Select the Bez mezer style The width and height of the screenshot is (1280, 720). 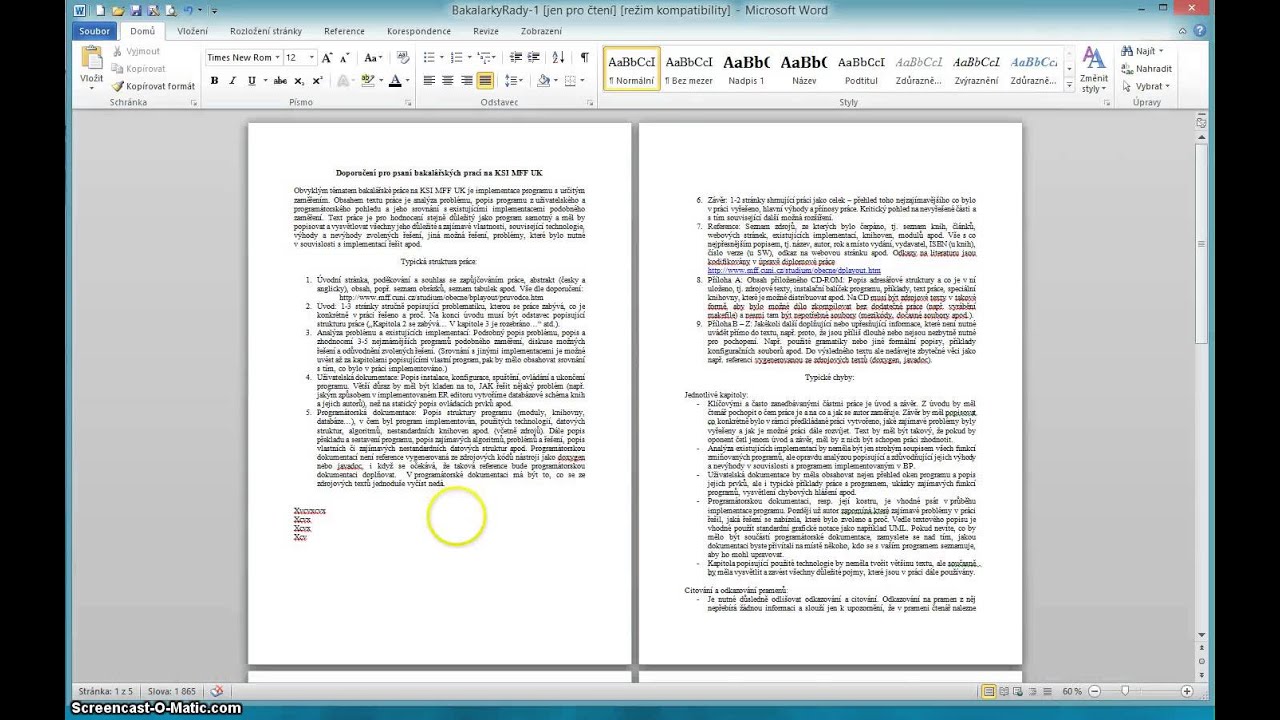tap(689, 68)
